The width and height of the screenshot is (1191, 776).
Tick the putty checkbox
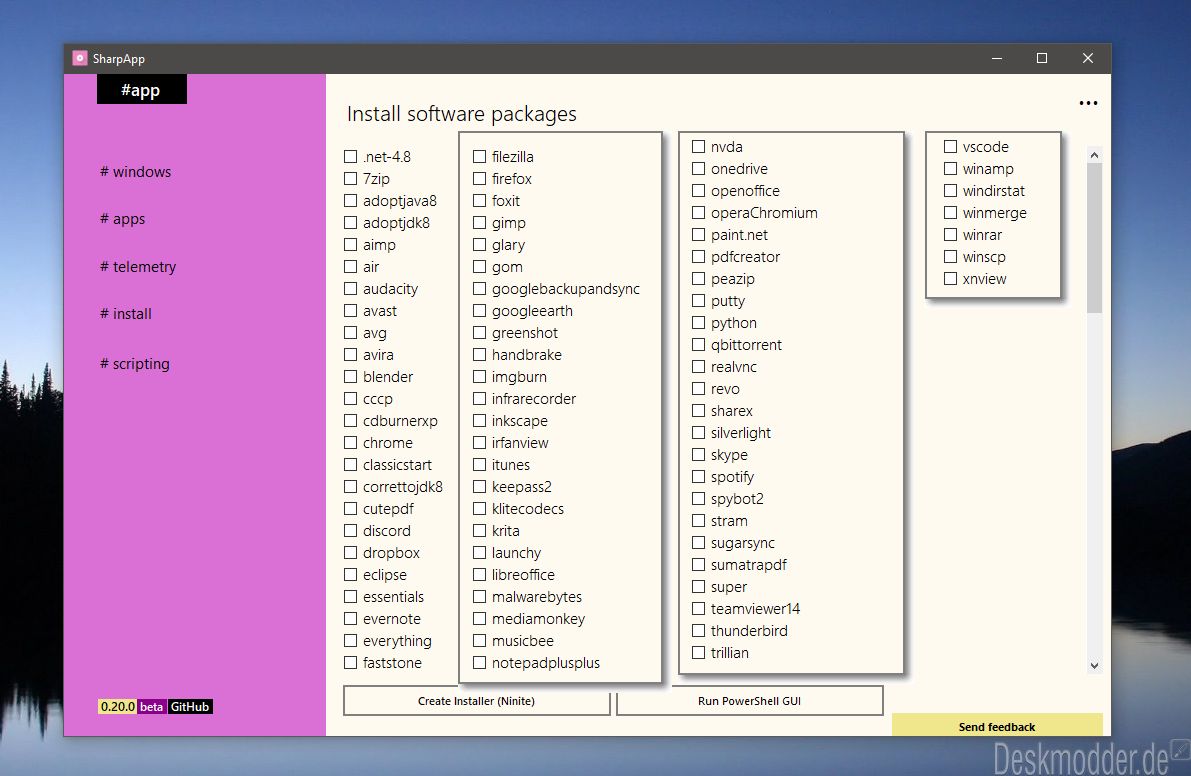point(699,301)
